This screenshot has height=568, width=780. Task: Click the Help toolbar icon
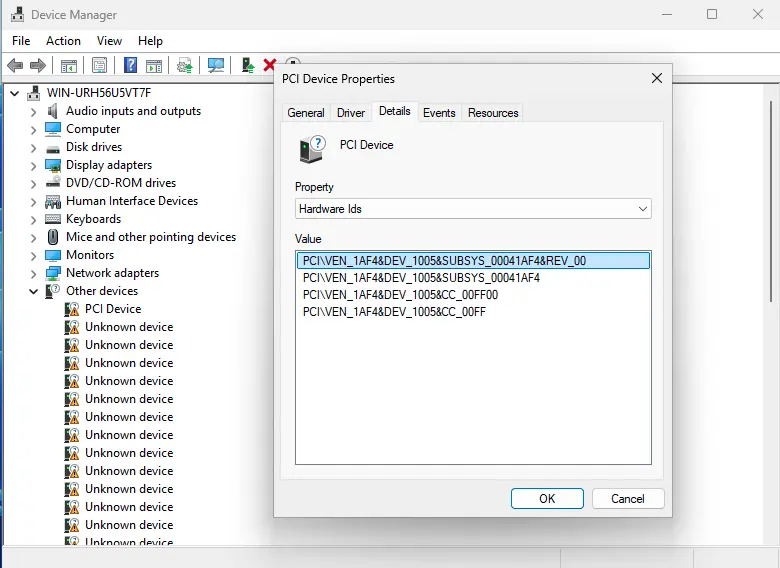pos(130,66)
